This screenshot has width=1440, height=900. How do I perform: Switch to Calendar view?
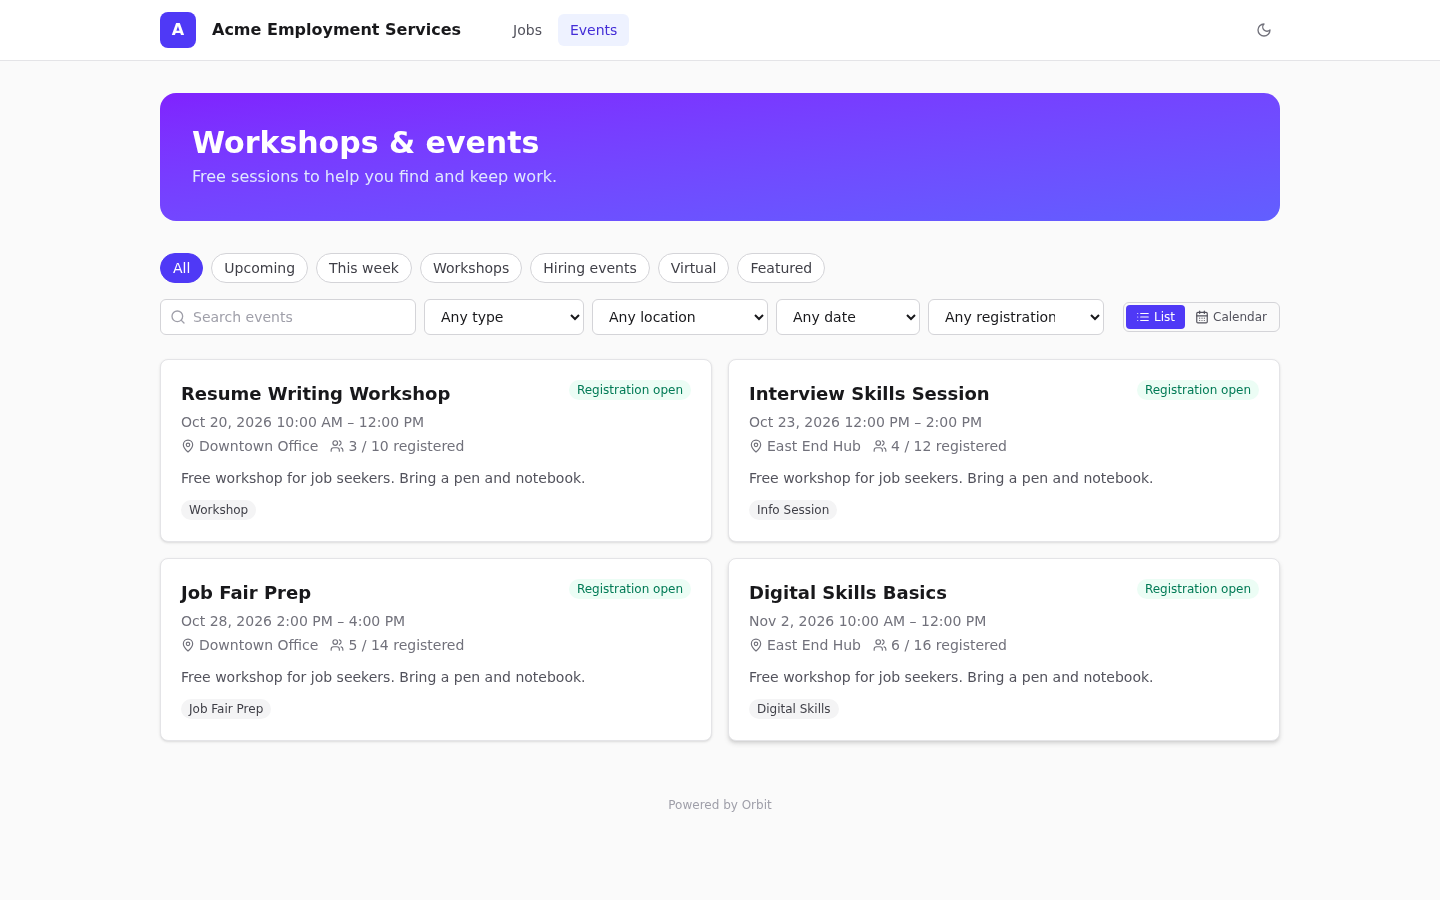(1231, 317)
